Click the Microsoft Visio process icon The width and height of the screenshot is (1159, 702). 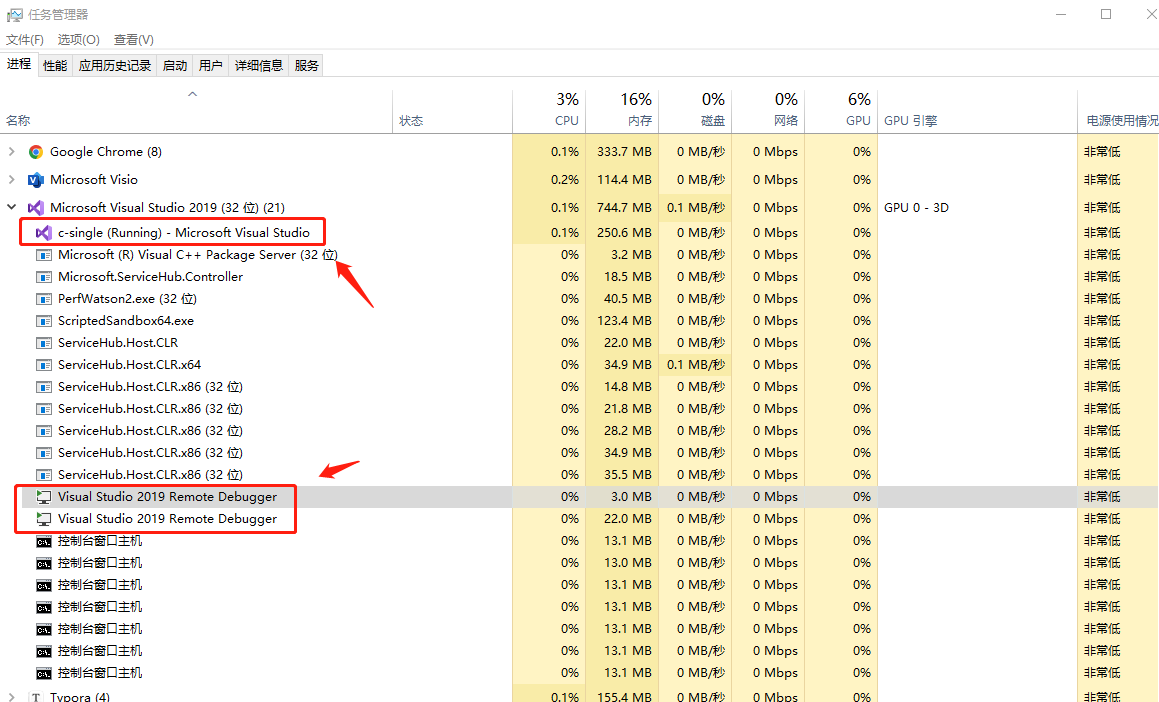click(36, 180)
